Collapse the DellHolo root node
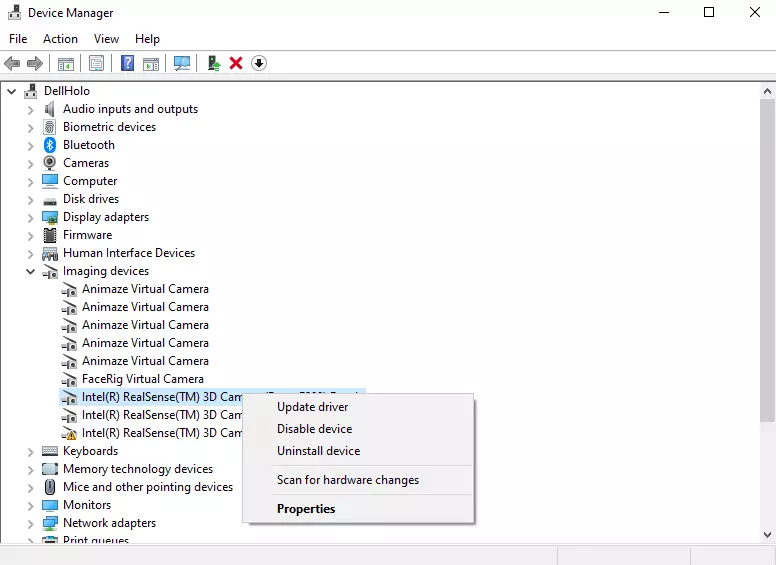 point(11,91)
